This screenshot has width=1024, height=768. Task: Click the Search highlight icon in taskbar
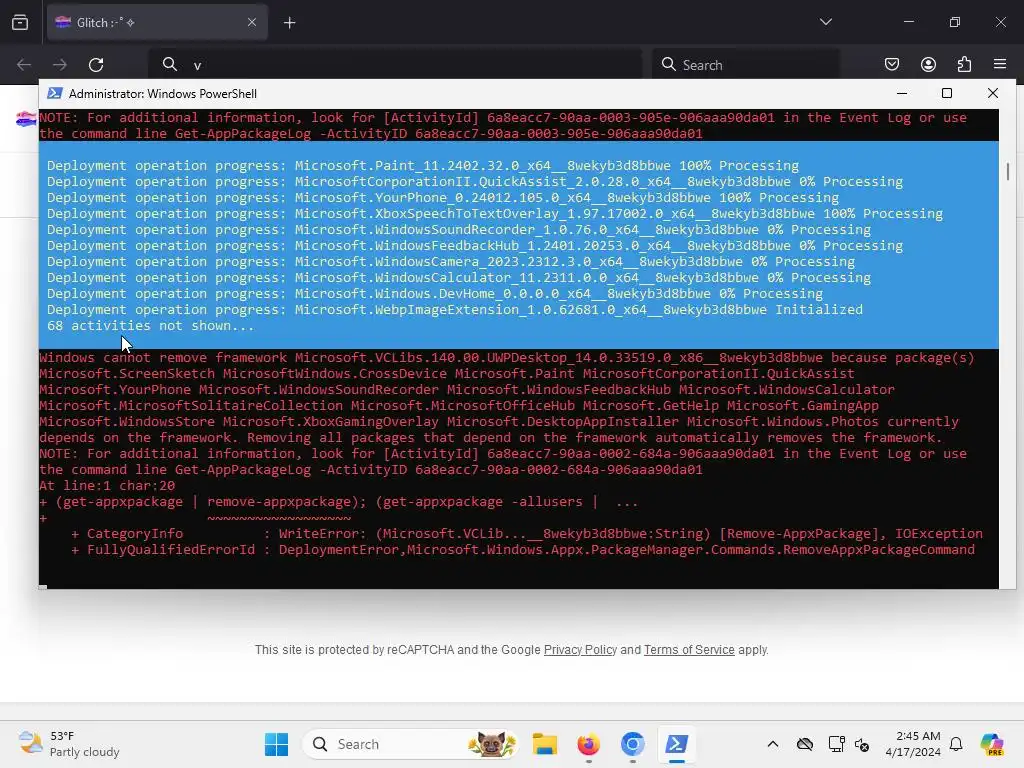click(492, 744)
